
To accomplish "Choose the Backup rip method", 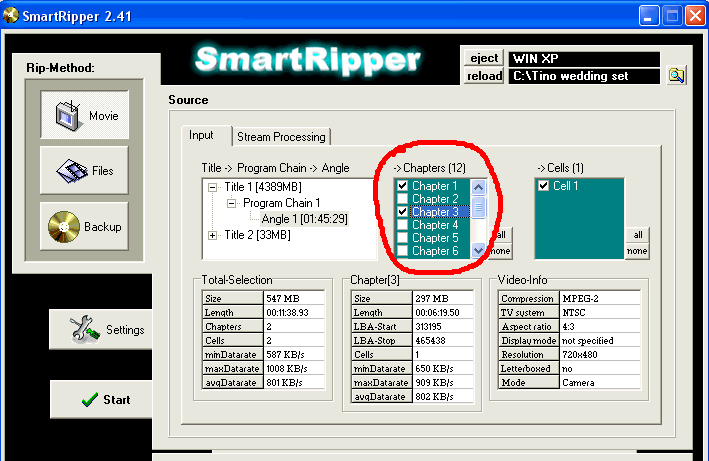I will (x=85, y=226).
